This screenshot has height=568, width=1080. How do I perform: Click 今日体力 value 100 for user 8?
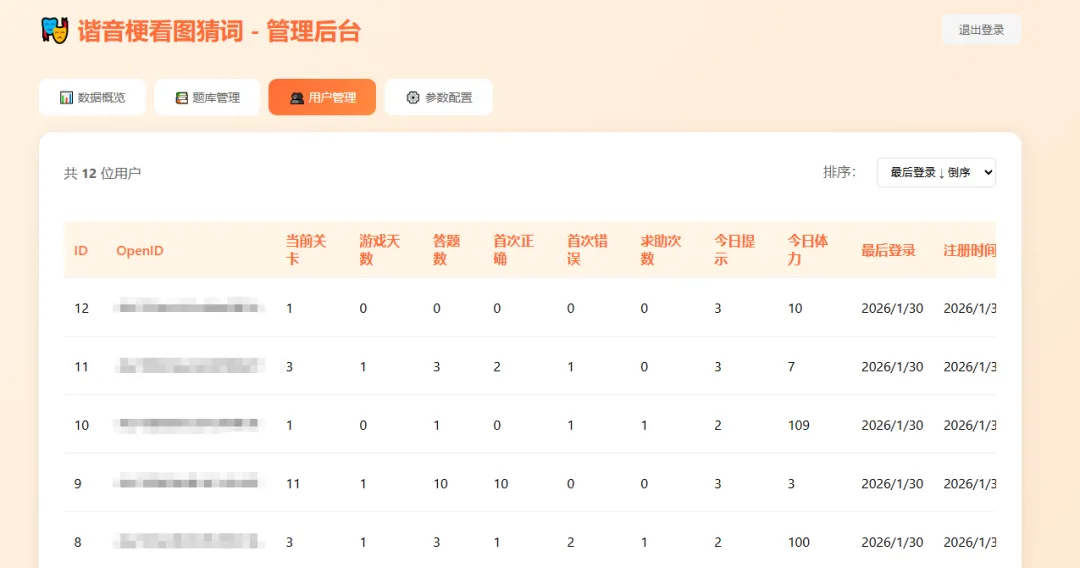point(799,543)
